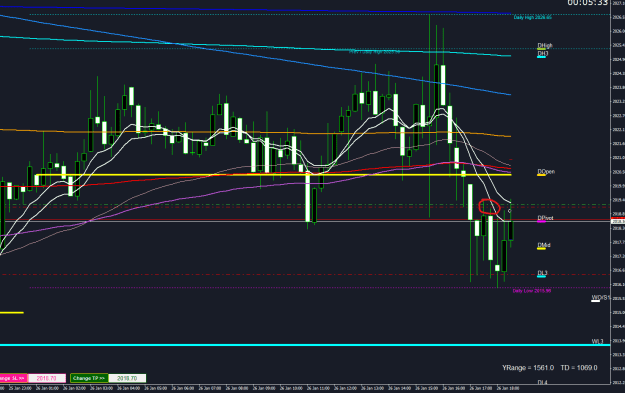Select the DMid level label
Image resolution: width=625 pixels, height=393 pixels.
pyautogui.click(x=544, y=245)
